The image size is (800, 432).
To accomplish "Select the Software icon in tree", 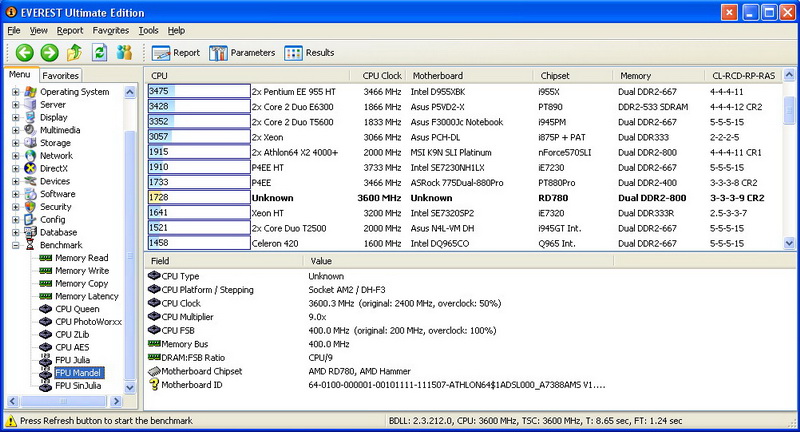I will pos(31,194).
